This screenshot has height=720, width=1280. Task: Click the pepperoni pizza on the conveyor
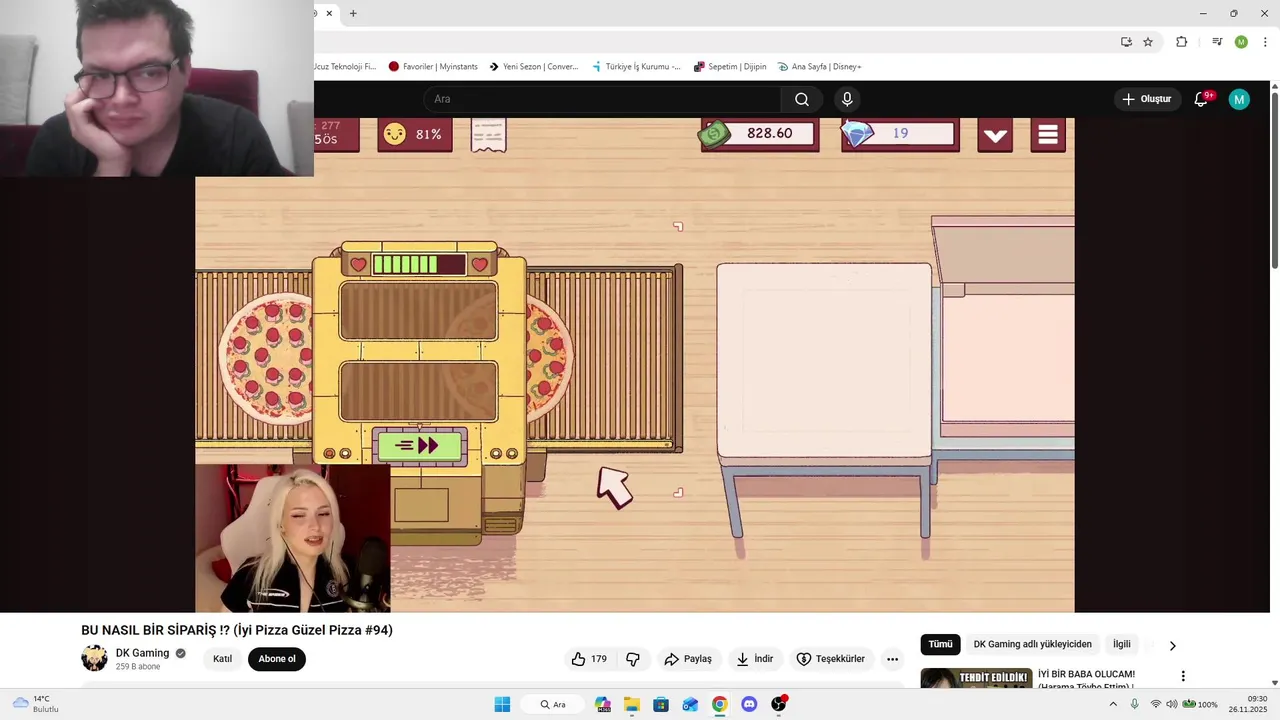pyautogui.click(x=266, y=358)
